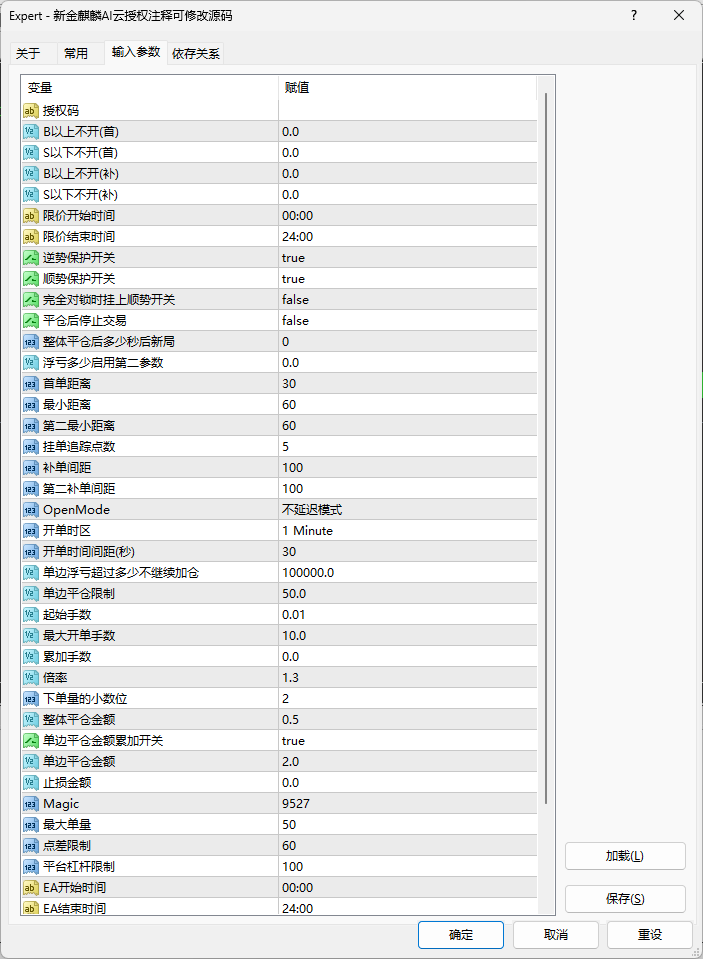Click the vertical scrollbar of parameter list

tap(546, 450)
